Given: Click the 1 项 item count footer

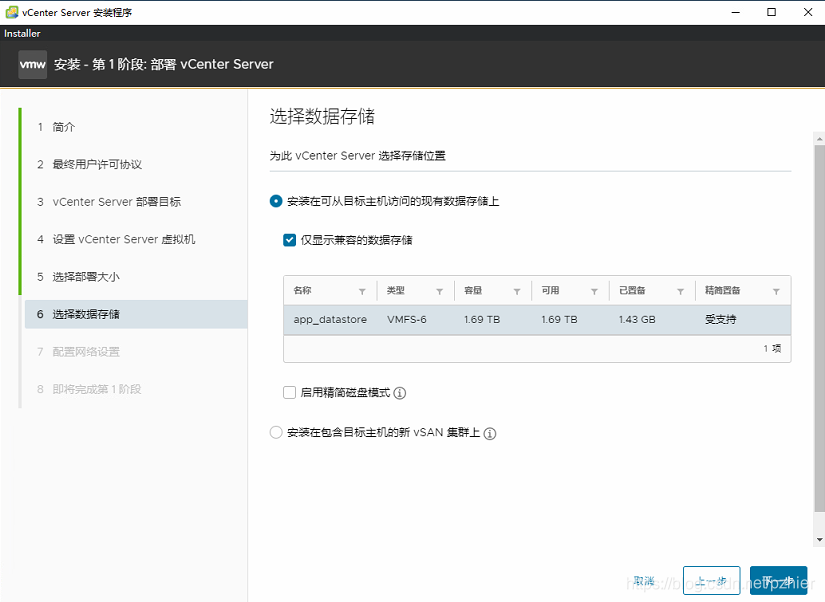Looking at the screenshot, I should (772, 348).
